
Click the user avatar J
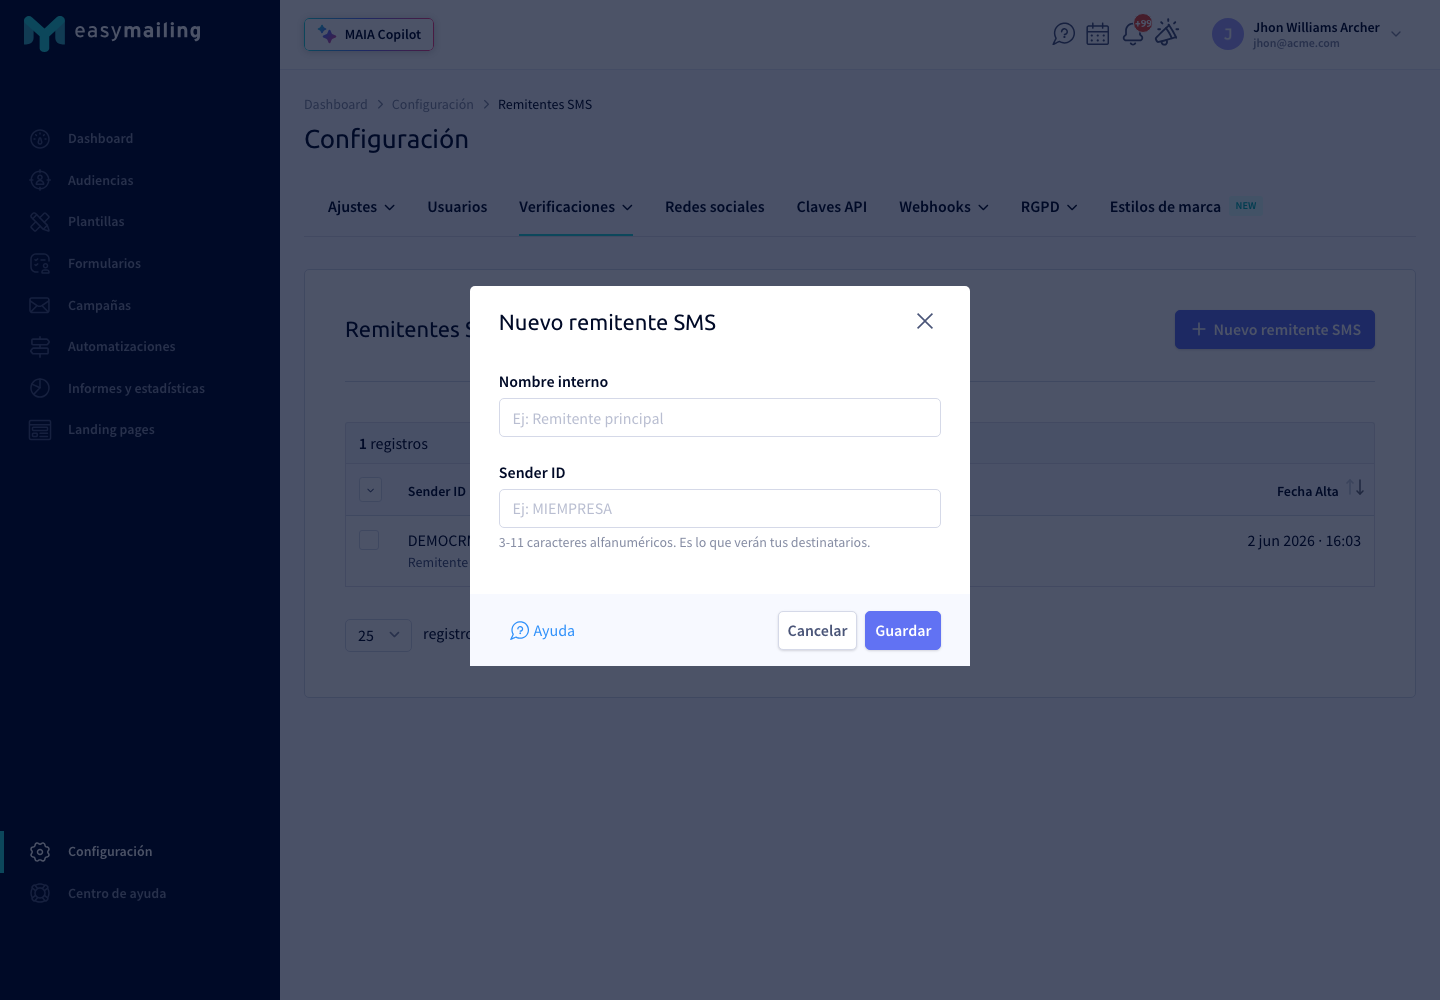1228,34
